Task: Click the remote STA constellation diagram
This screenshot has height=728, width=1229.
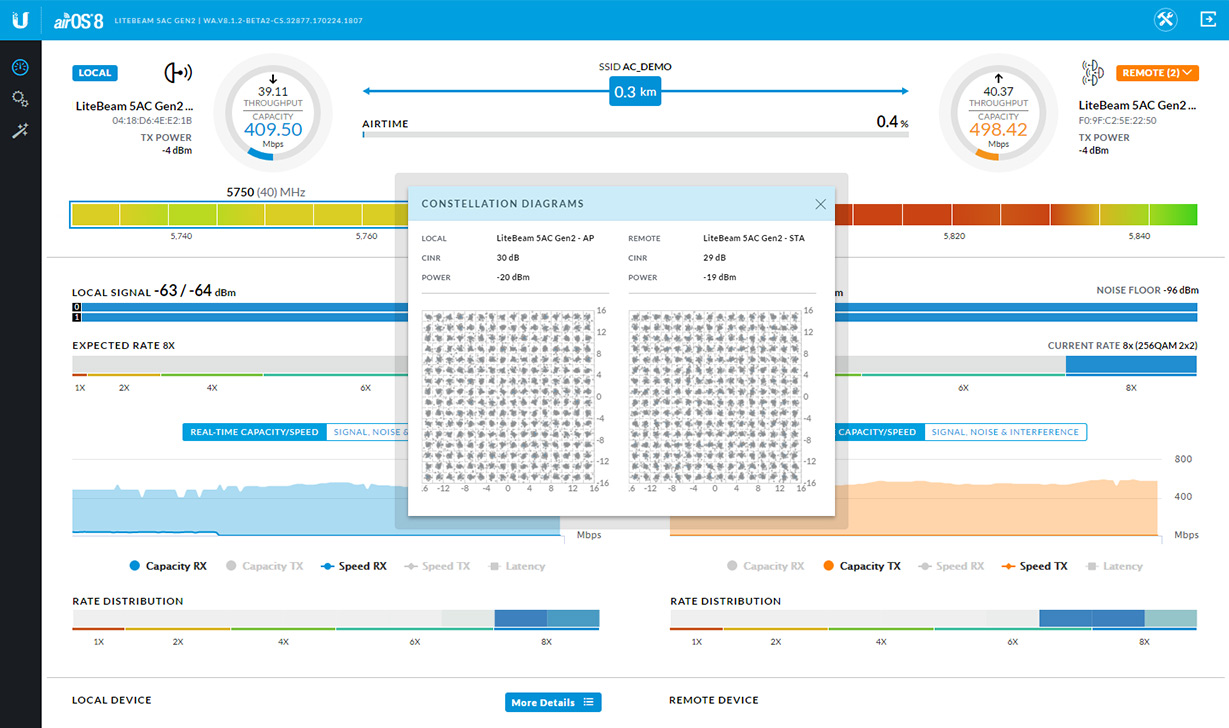Action: tap(713, 396)
